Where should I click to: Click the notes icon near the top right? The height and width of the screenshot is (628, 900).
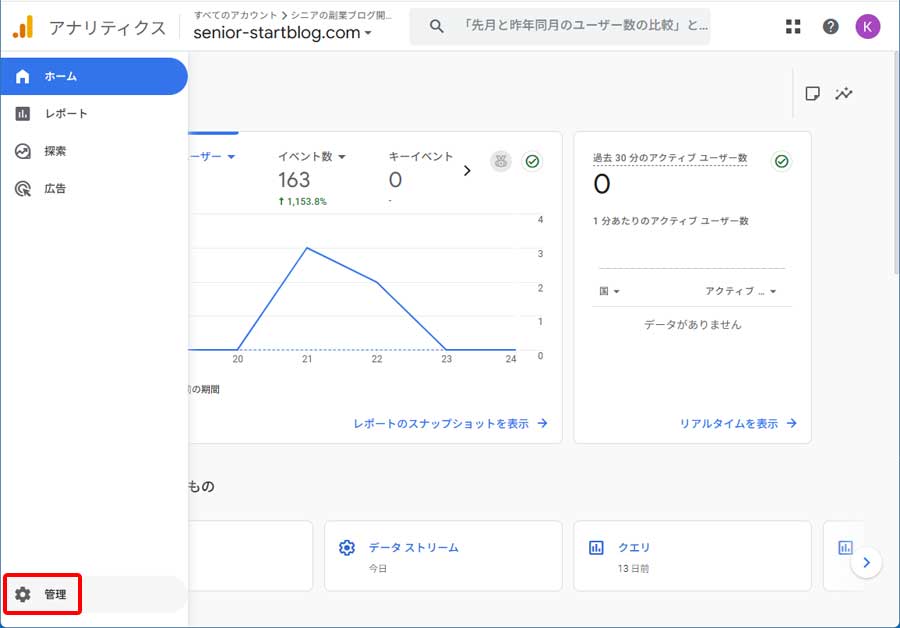coord(813,92)
